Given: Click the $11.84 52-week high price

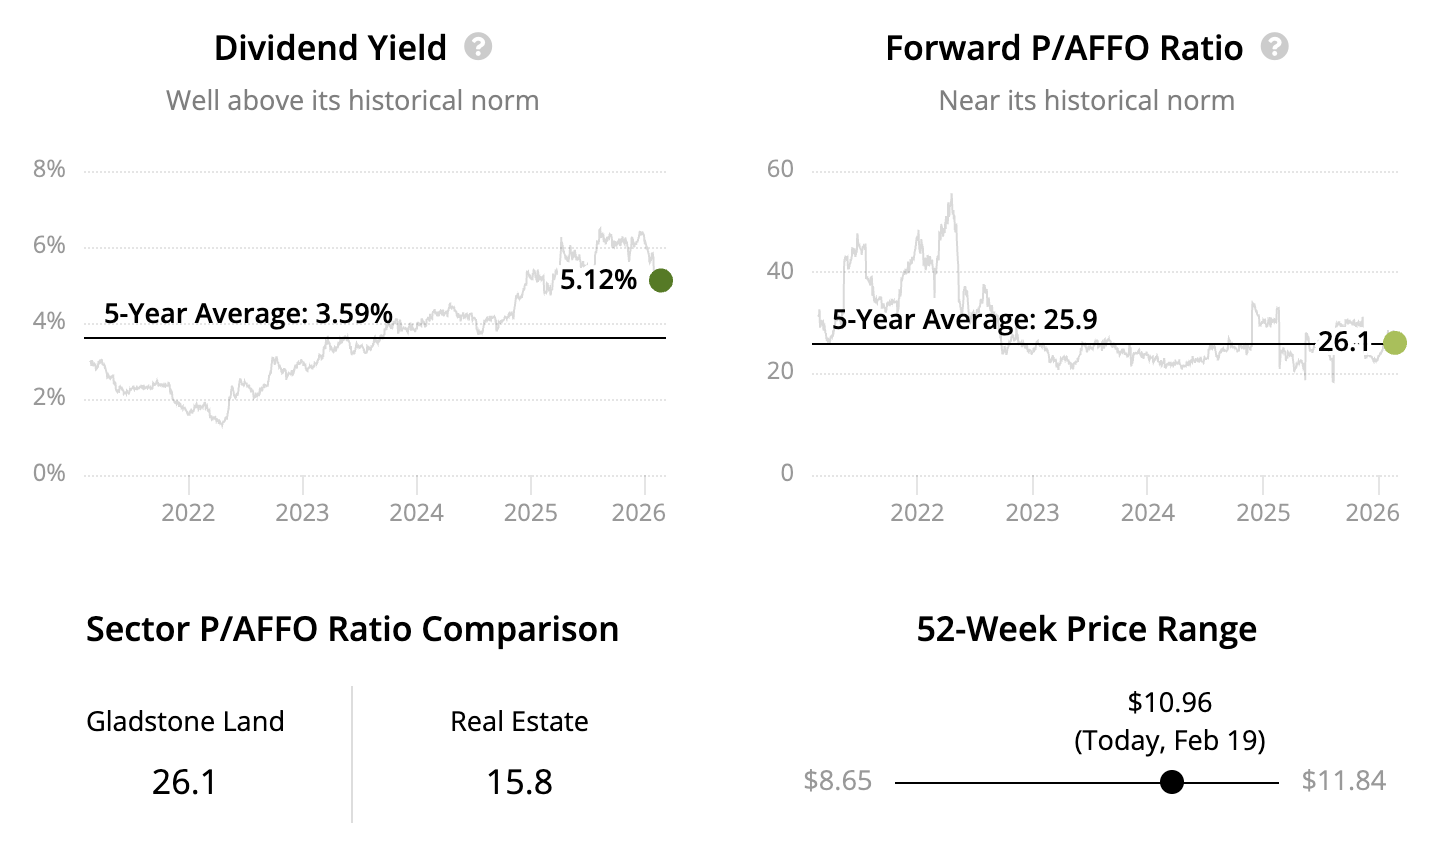Looking at the screenshot, I should click(x=1343, y=781).
